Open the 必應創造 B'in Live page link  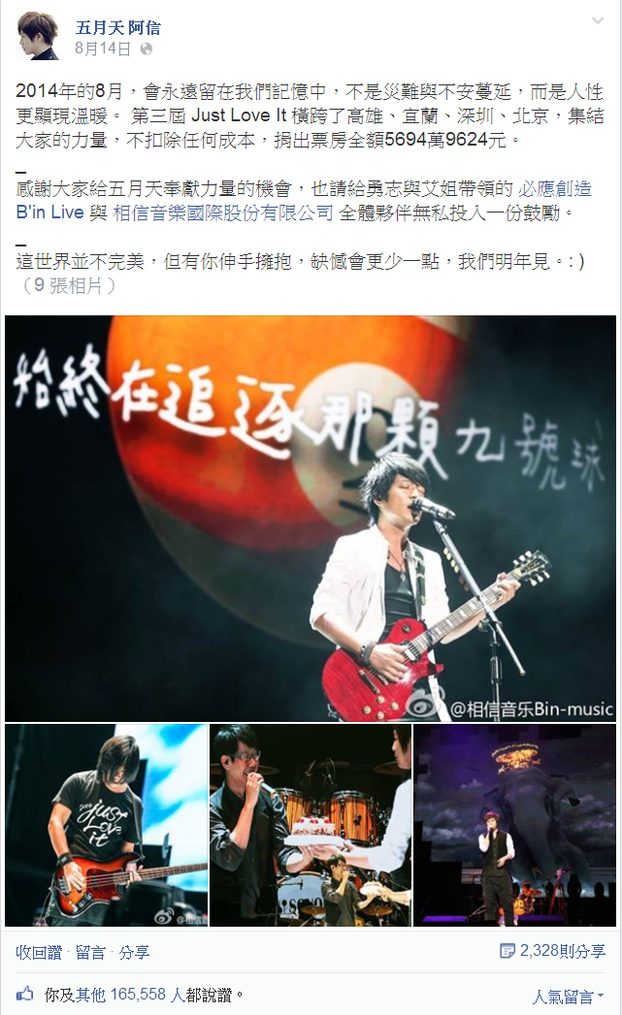[303, 201]
